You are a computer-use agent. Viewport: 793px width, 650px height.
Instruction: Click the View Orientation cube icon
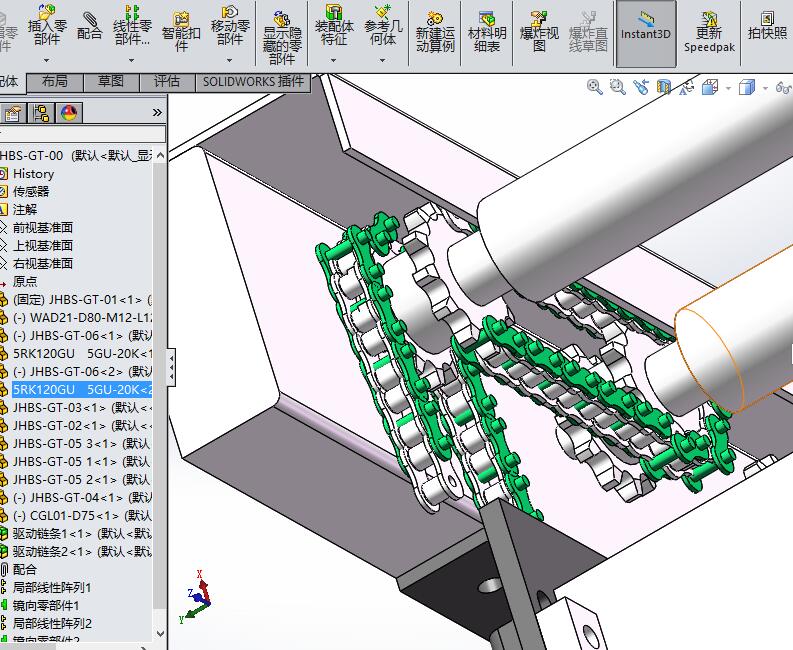[711, 87]
